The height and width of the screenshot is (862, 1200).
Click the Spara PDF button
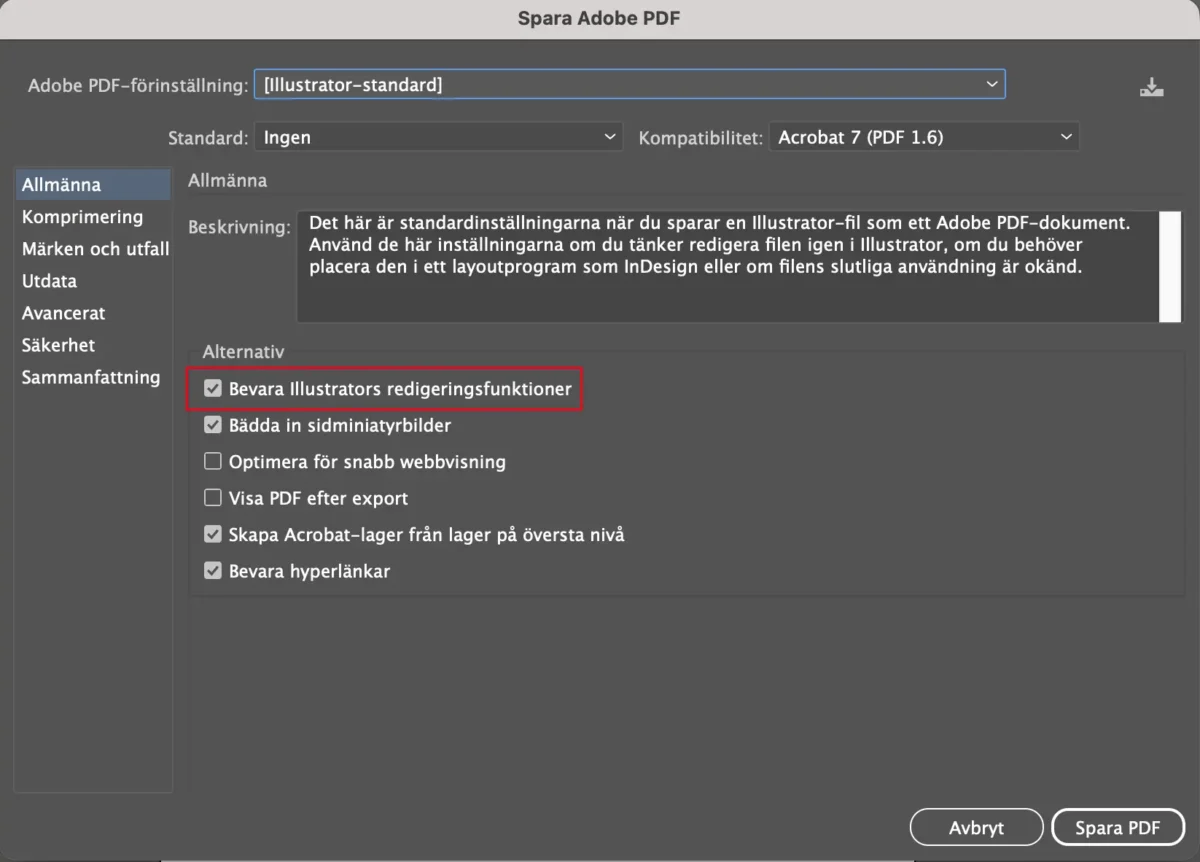[x=1118, y=828]
